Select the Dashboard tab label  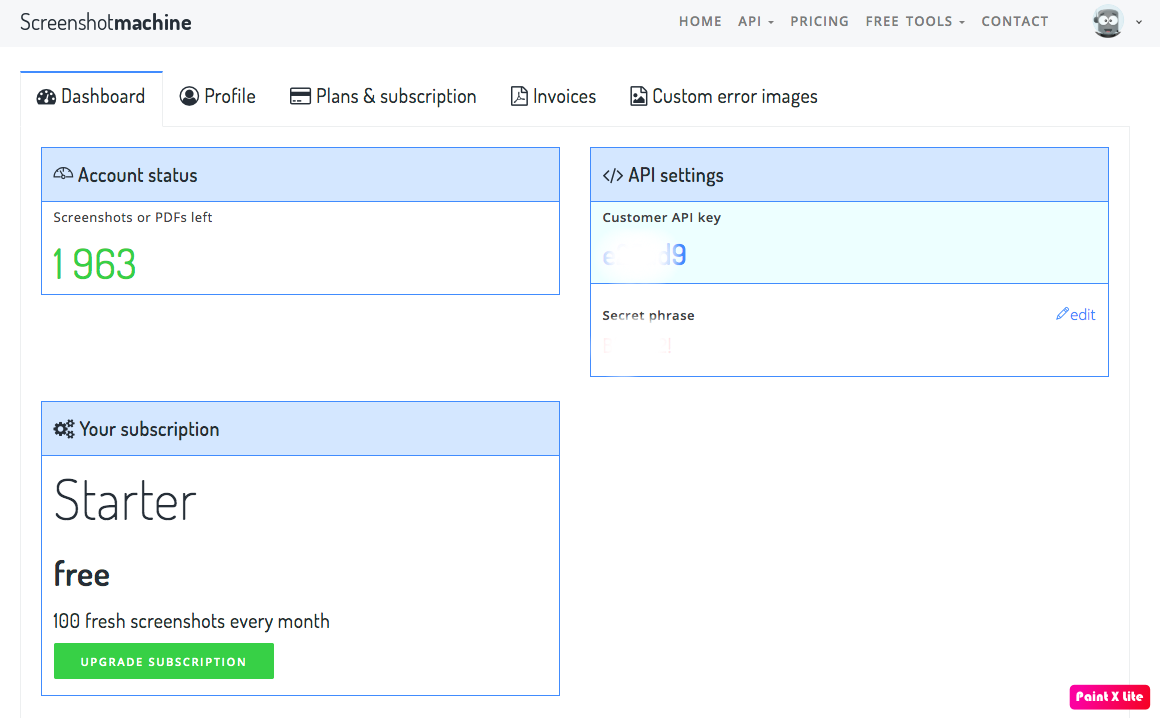pyautogui.click(x=103, y=96)
